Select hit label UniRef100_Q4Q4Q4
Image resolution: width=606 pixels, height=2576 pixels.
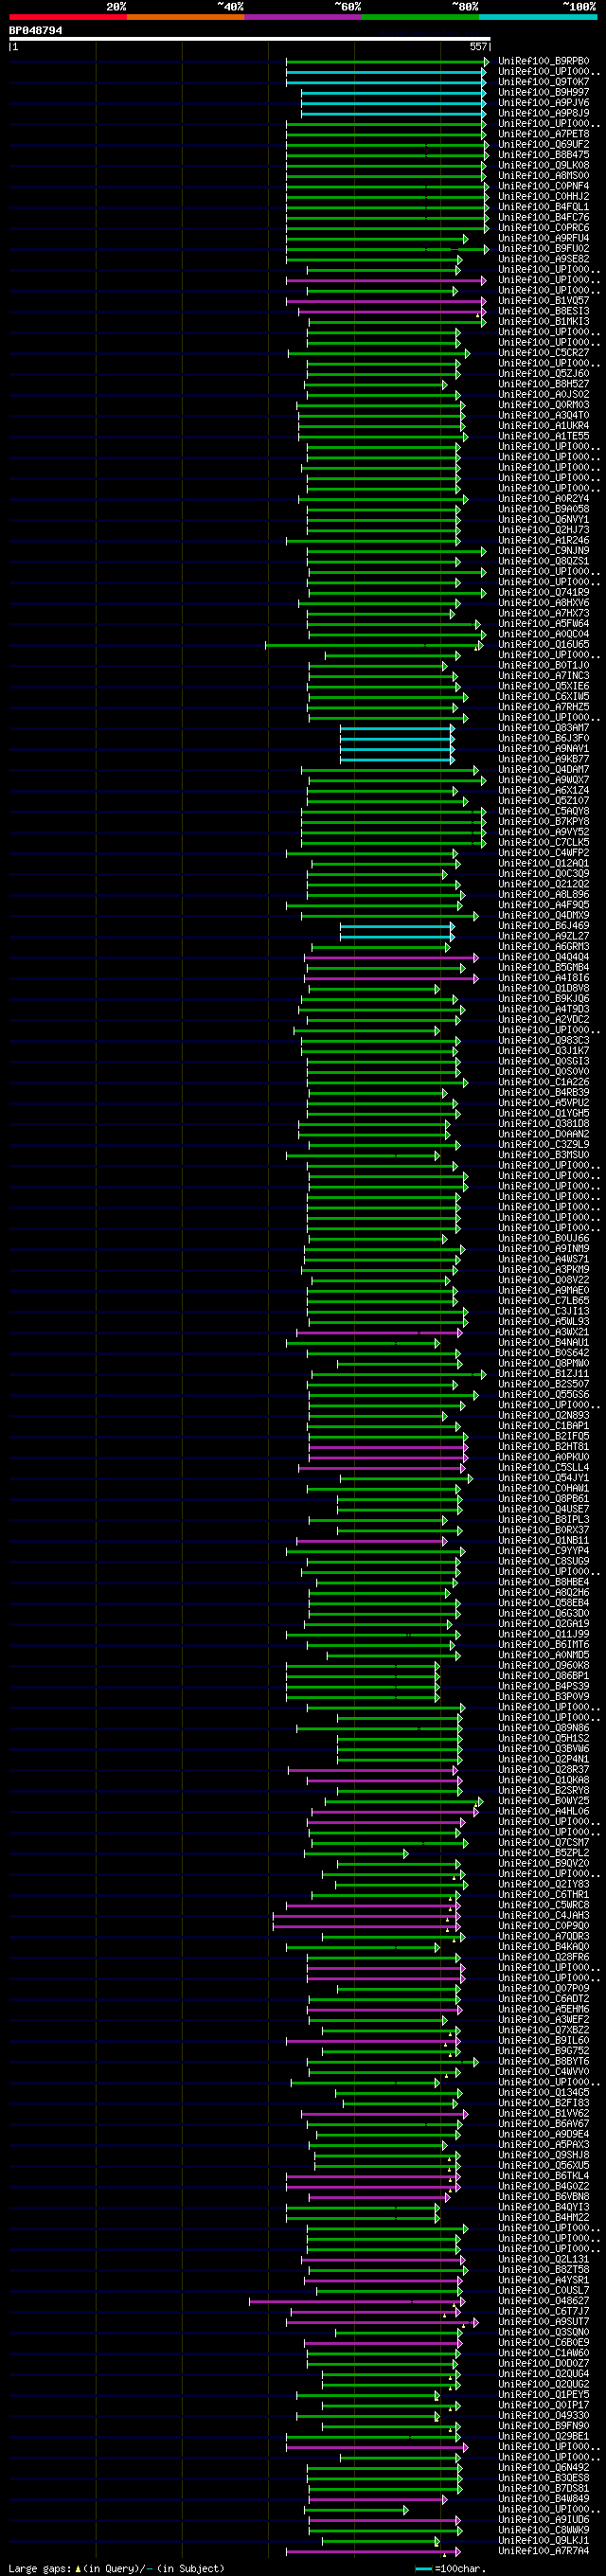[544, 958]
